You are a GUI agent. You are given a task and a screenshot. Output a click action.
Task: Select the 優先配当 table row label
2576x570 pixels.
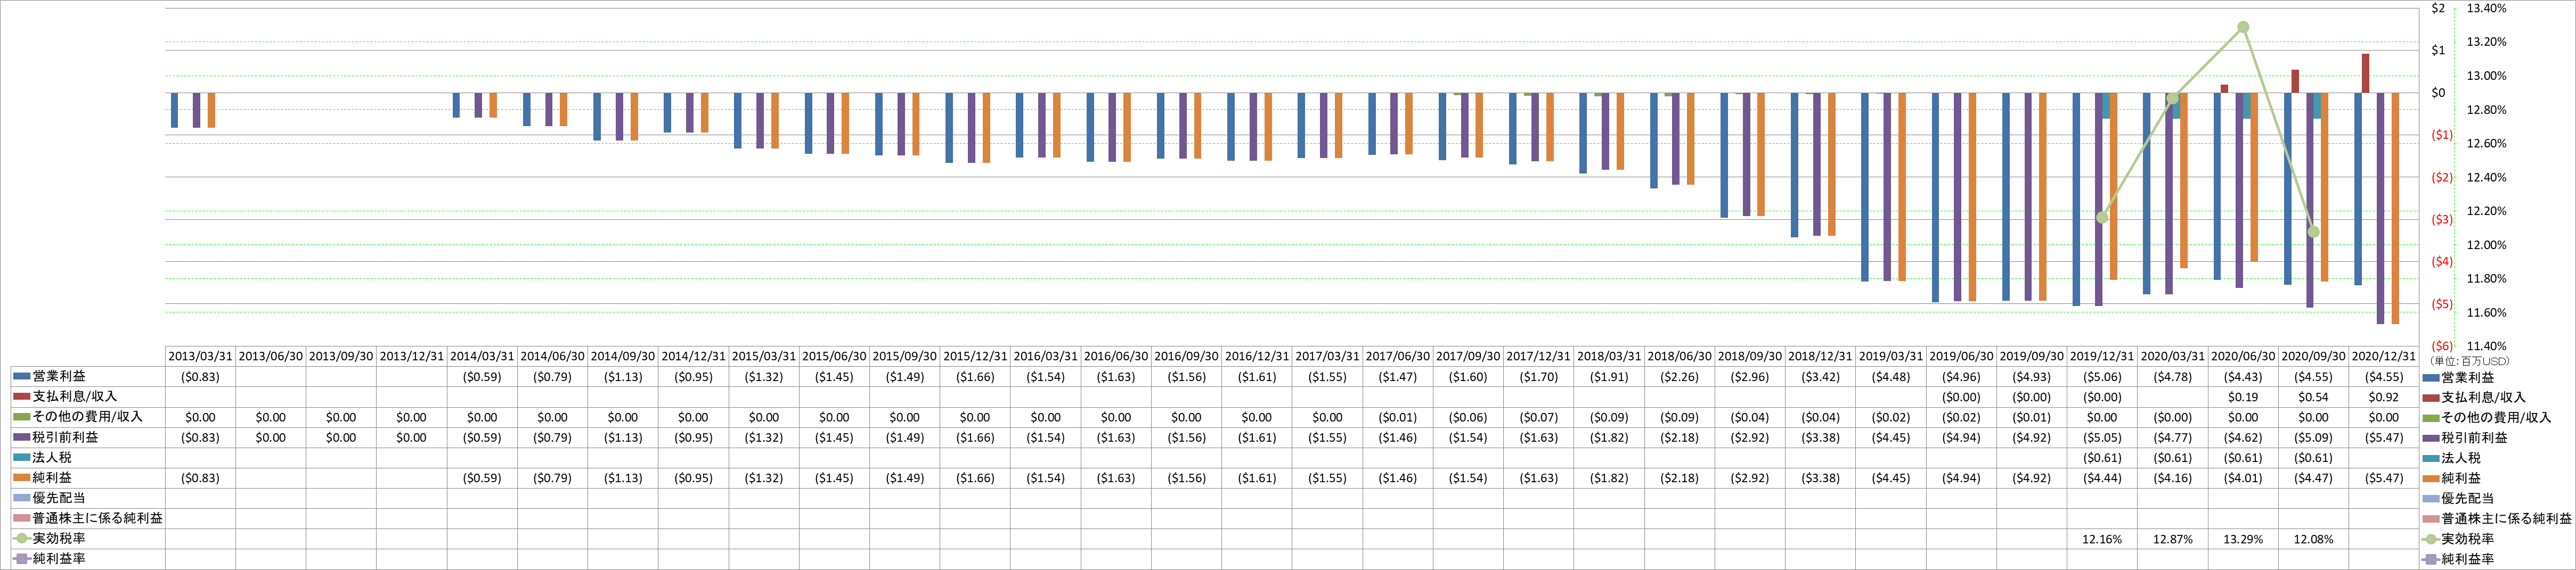pyautogui.click(x=59, y=498)
